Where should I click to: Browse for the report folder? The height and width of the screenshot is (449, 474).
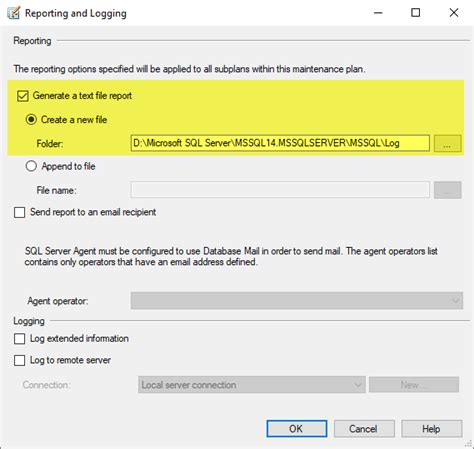448,143
